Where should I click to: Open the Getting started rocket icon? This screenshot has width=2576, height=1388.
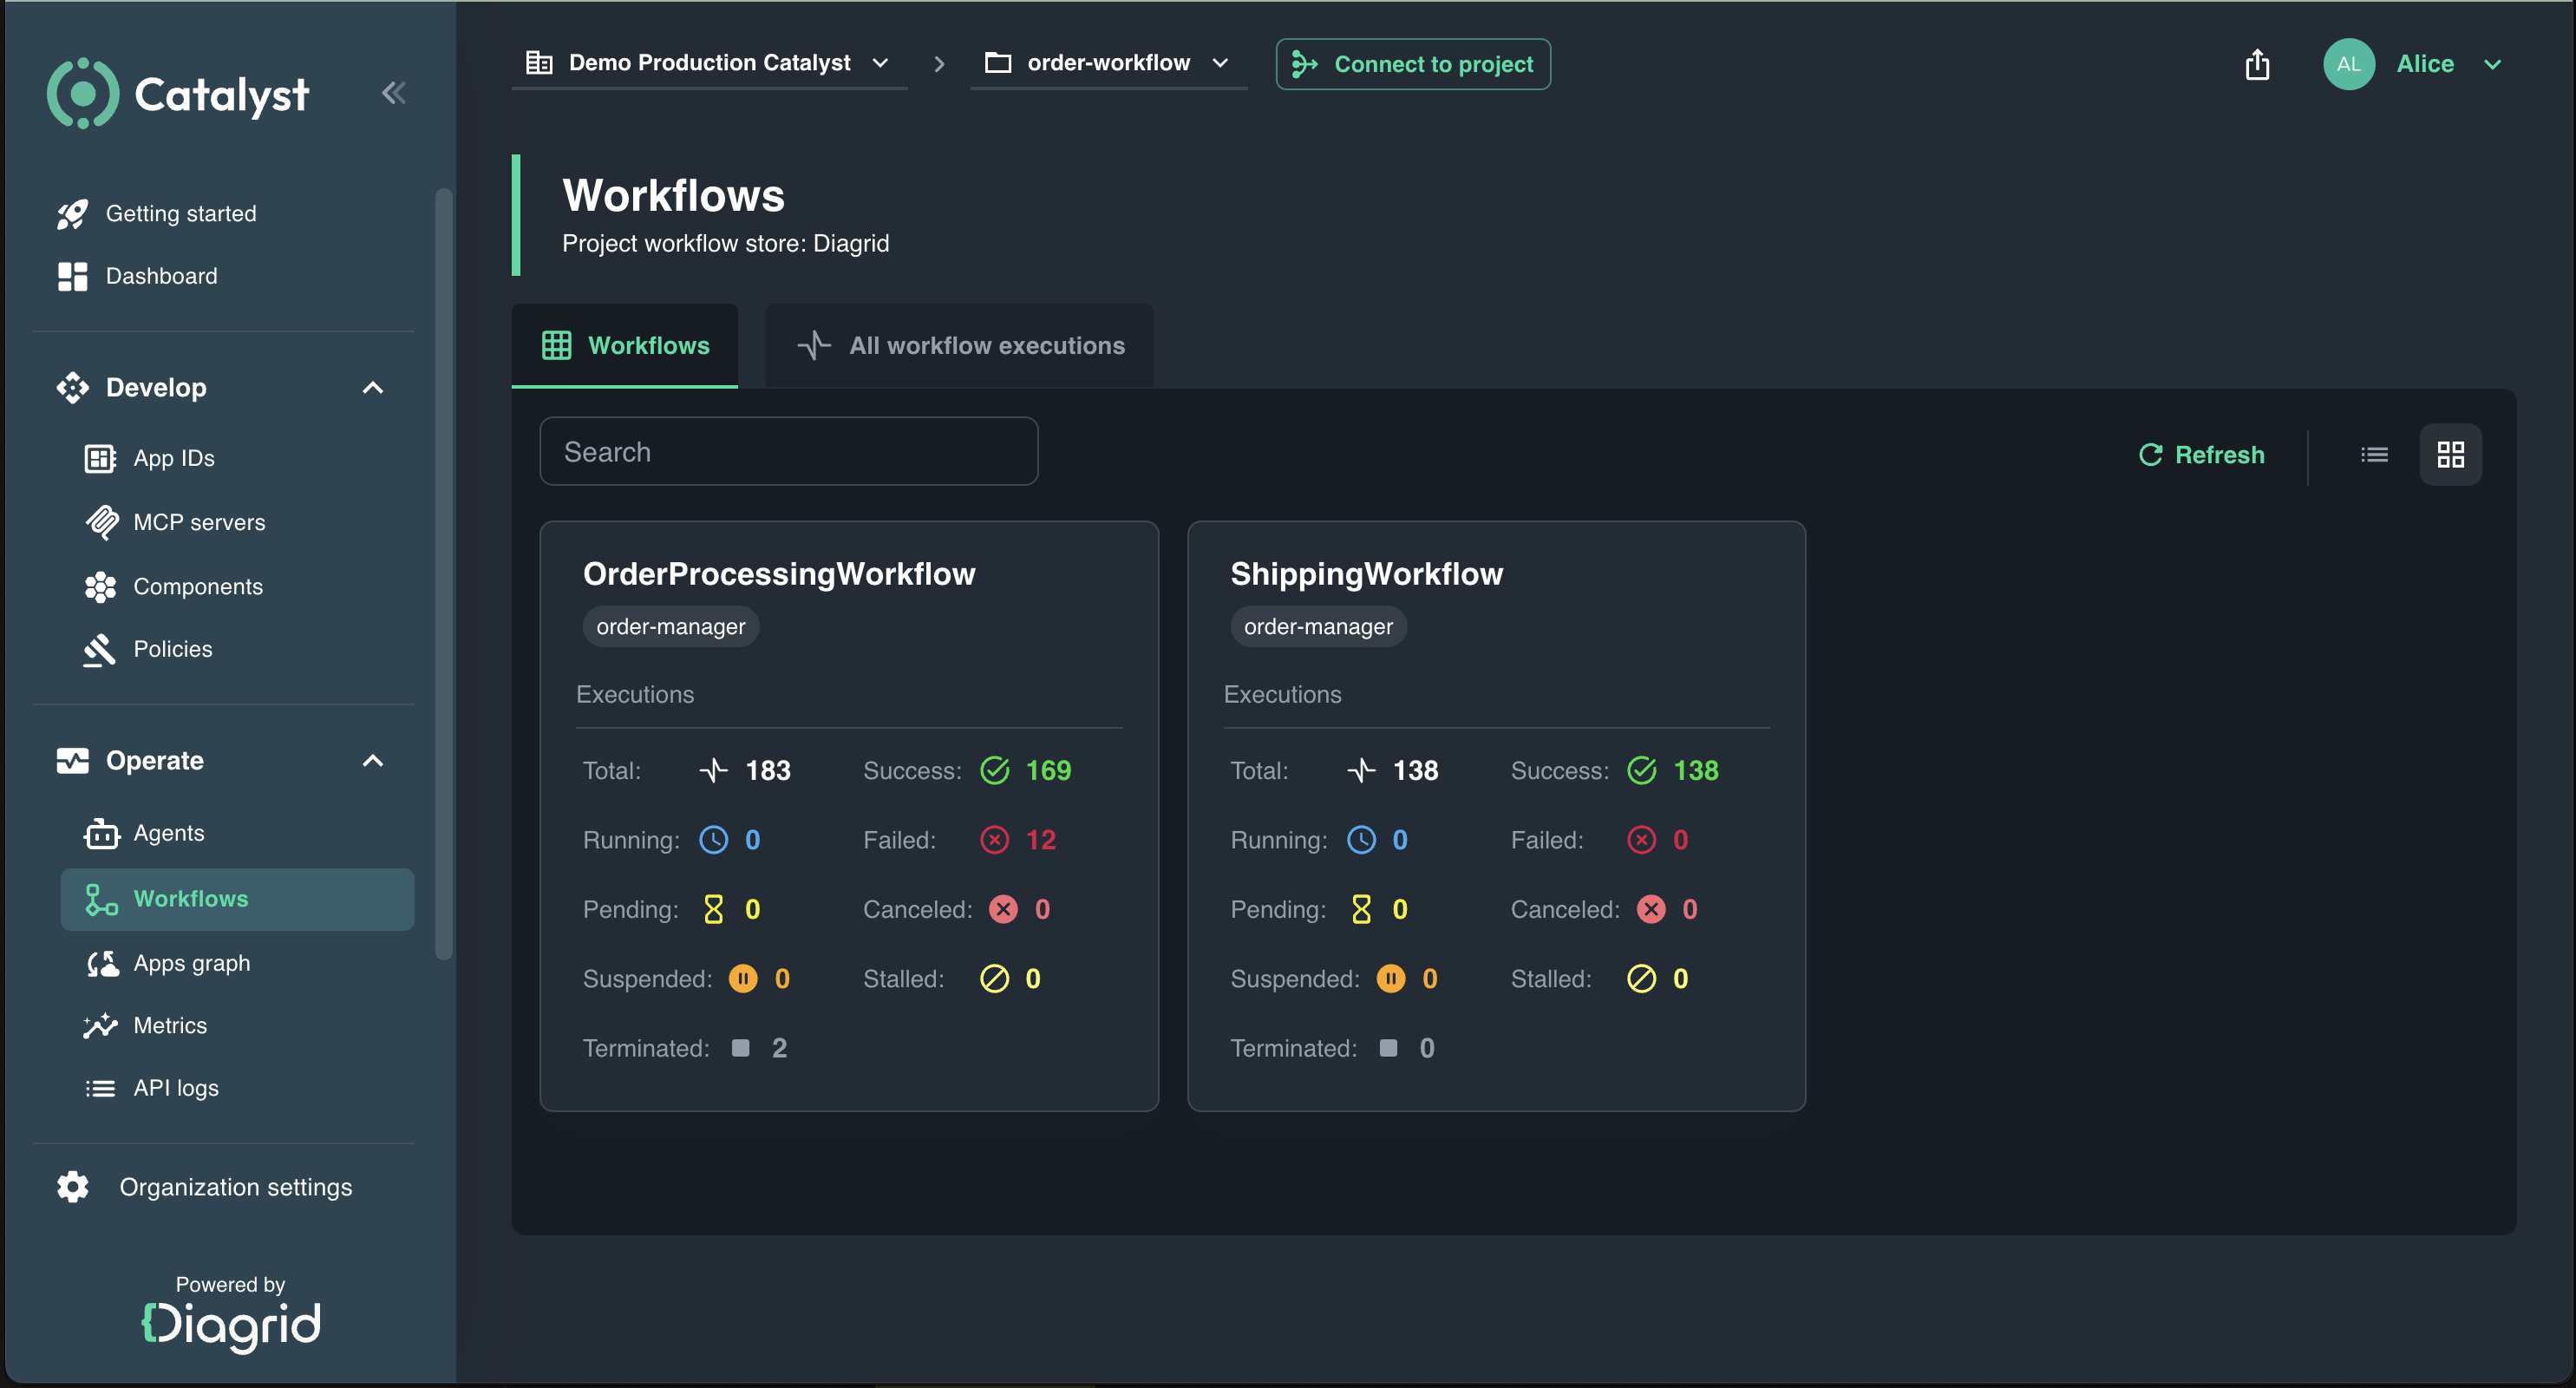72,214
